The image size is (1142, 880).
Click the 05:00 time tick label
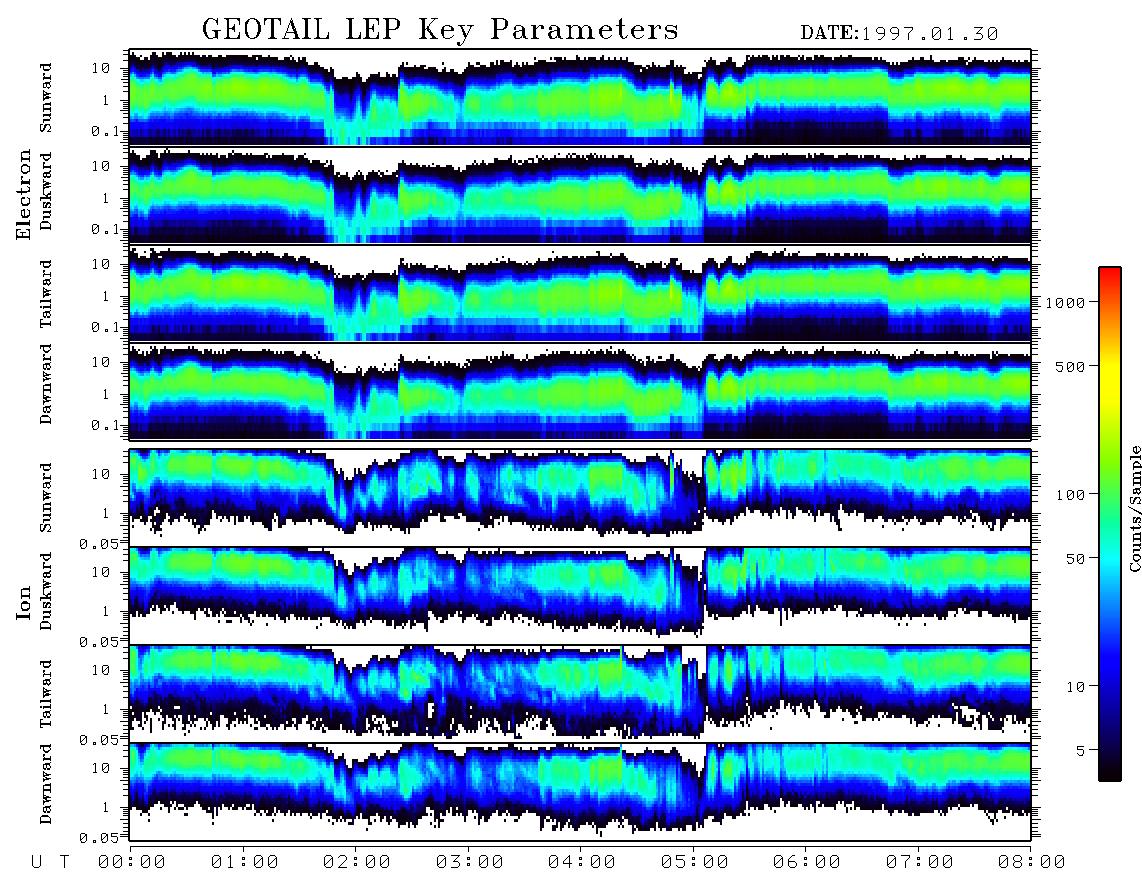click(695, 863)
